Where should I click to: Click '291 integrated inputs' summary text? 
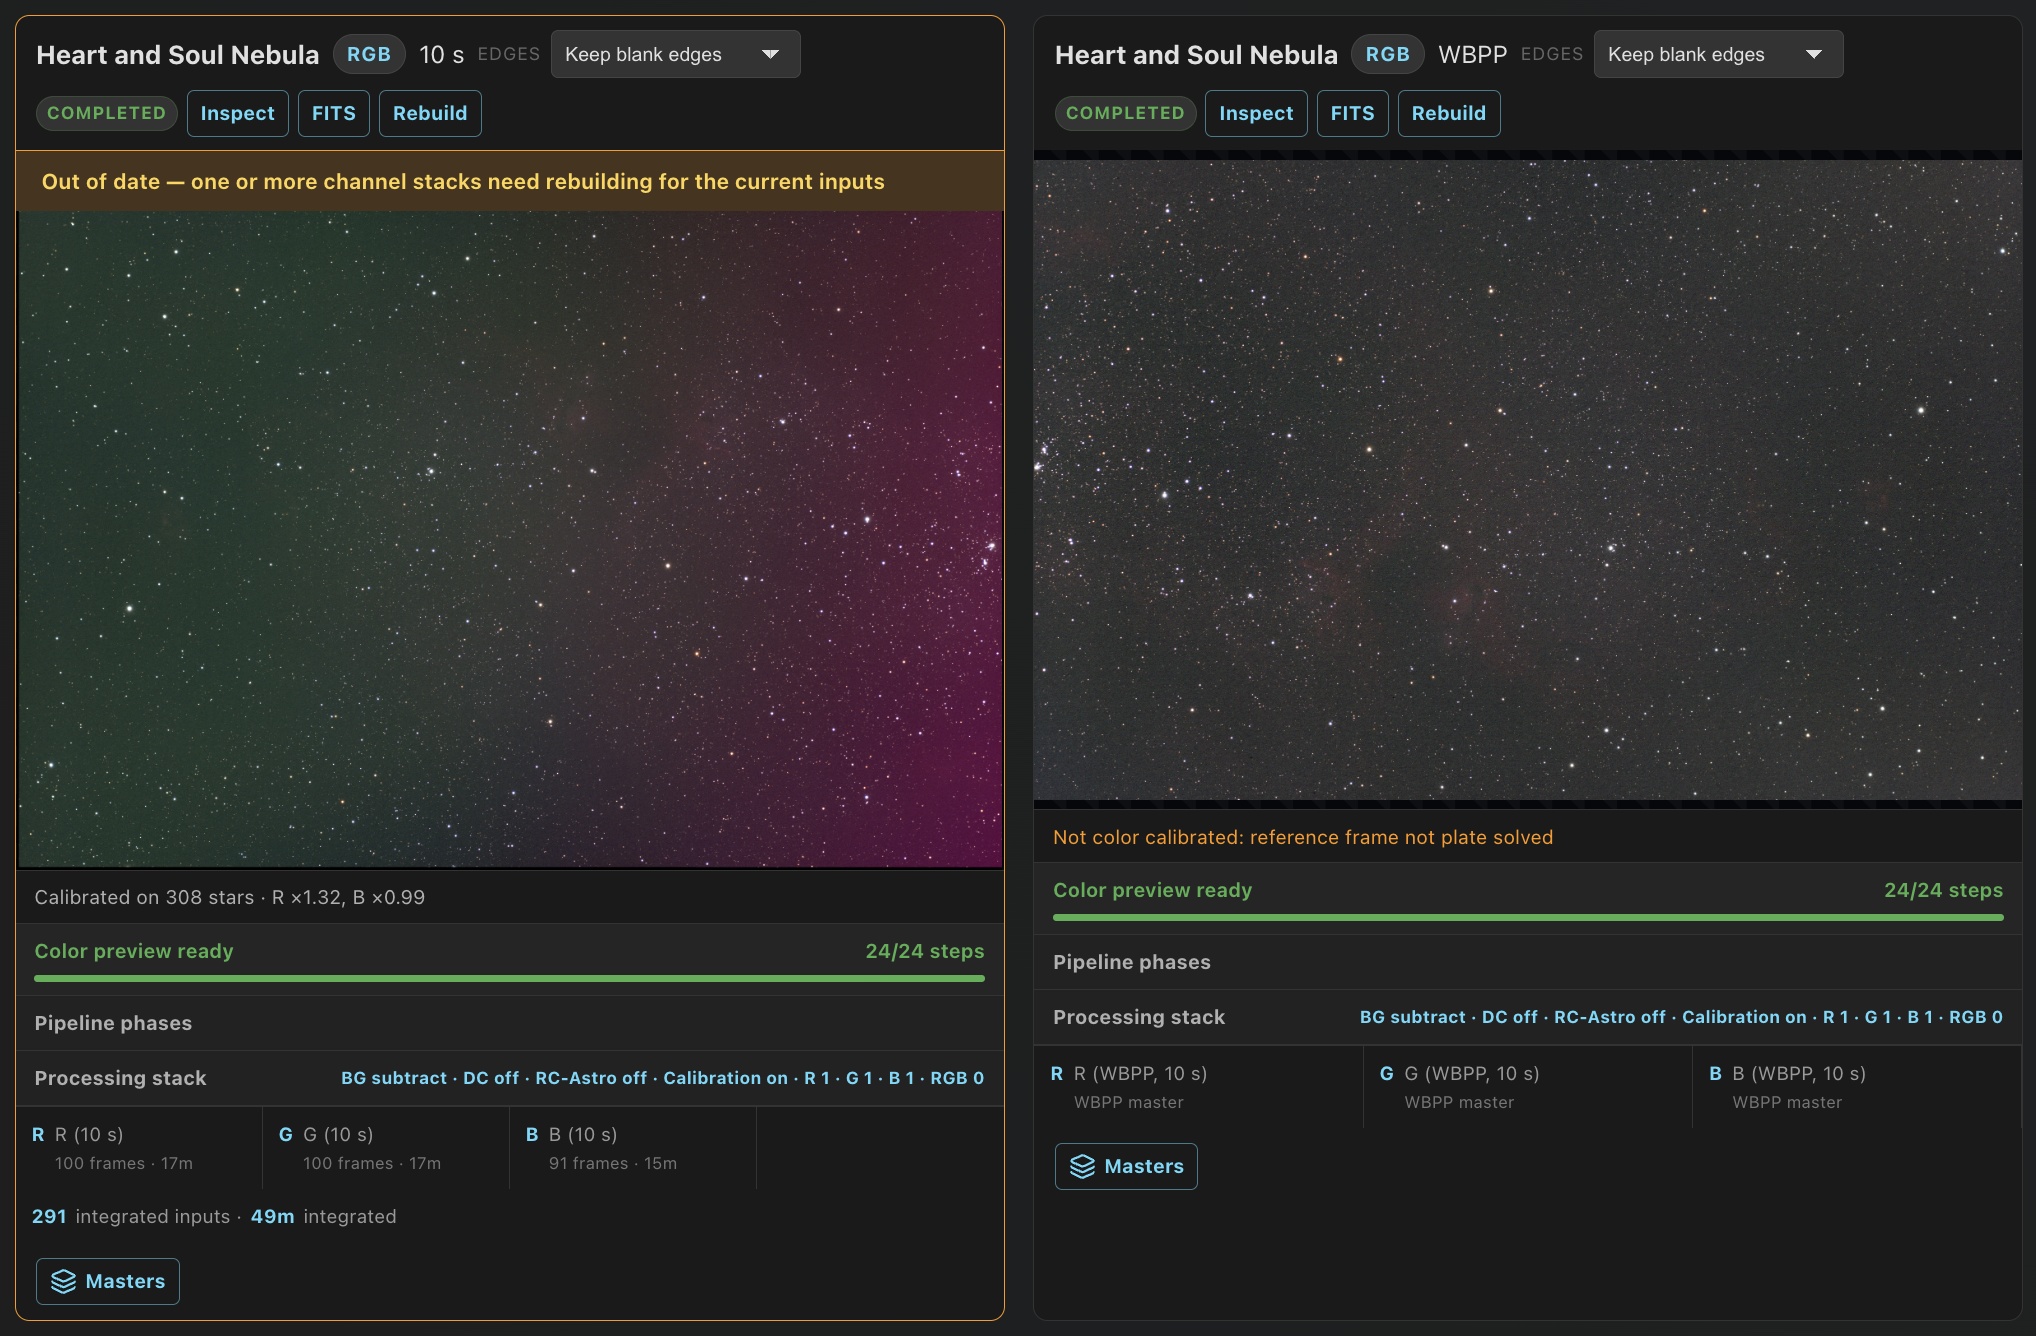point(131,1216)
